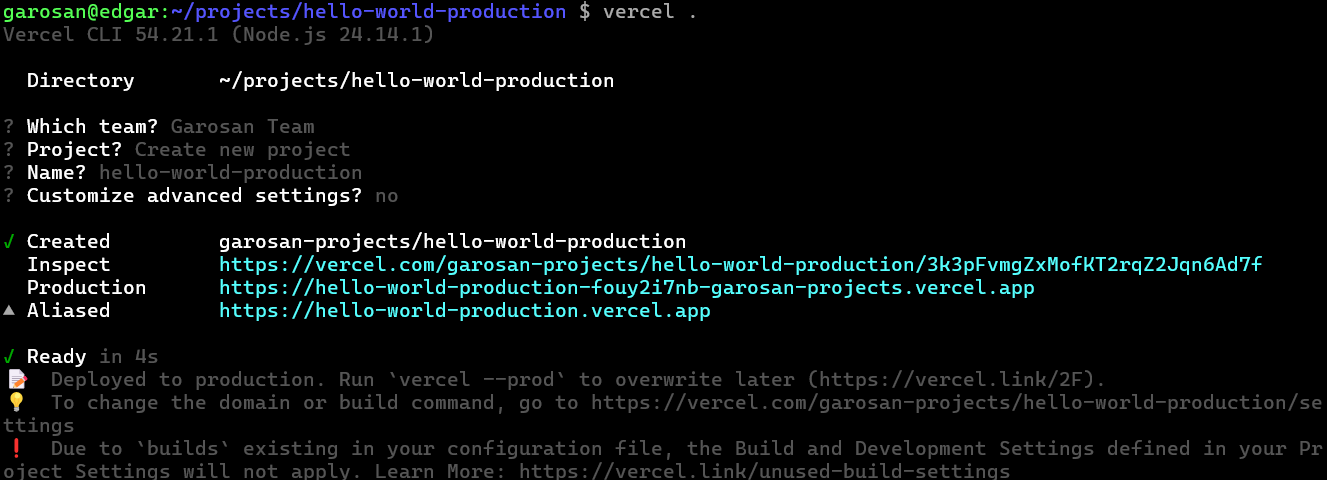The height and width of the screenshot is (480, 1327).
Task: Click the 'Garosan Team' team answer
Action: [243, 127]
